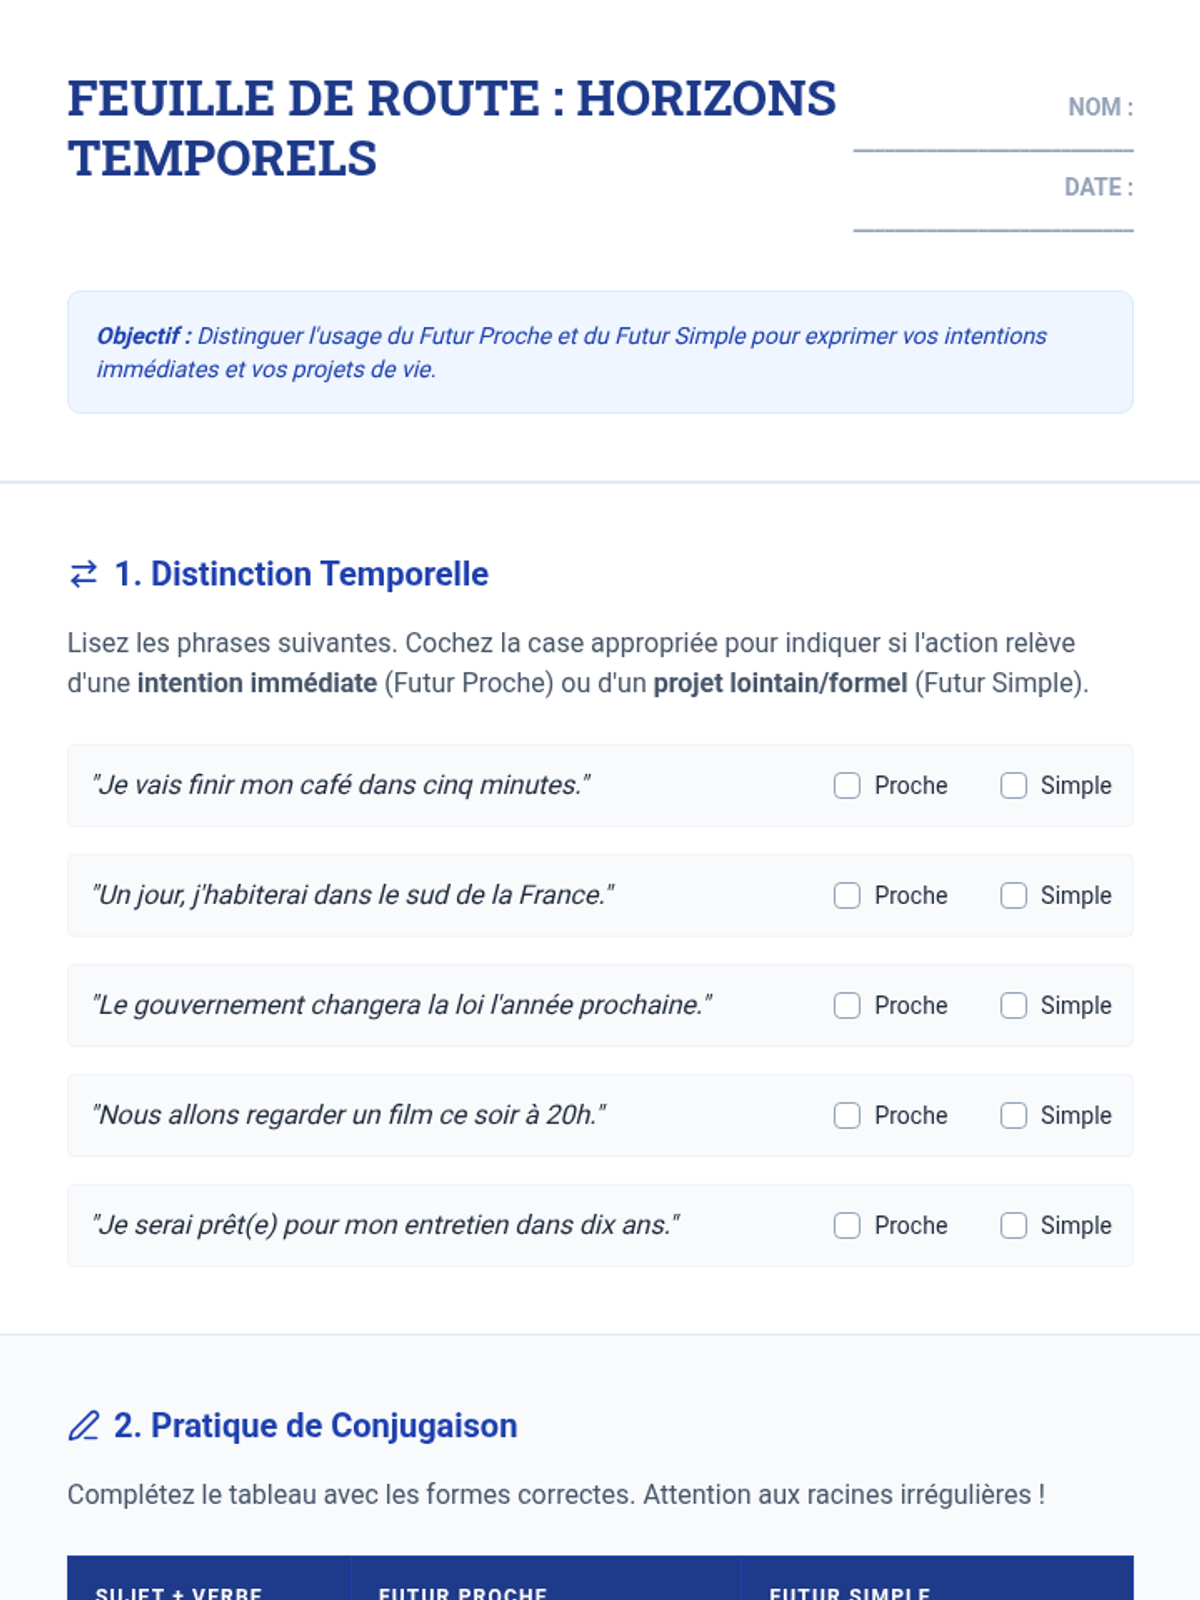Viewport: 1200px width, 1600px height.
Task: Check Proche for the sud de la France sentence
Action: click(847, 896)
